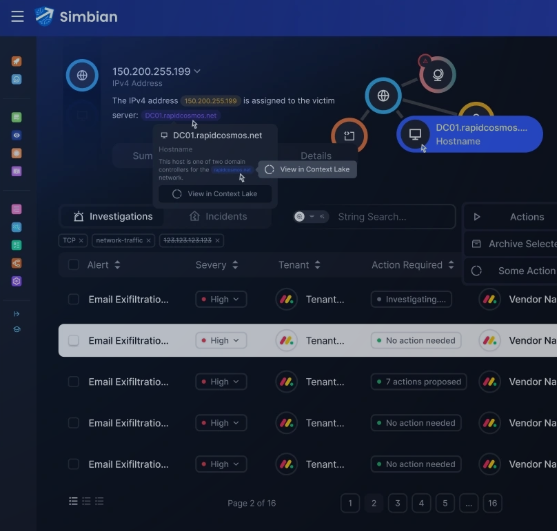
Task: Click the String Search input field
Action: (x=393, y=217)
